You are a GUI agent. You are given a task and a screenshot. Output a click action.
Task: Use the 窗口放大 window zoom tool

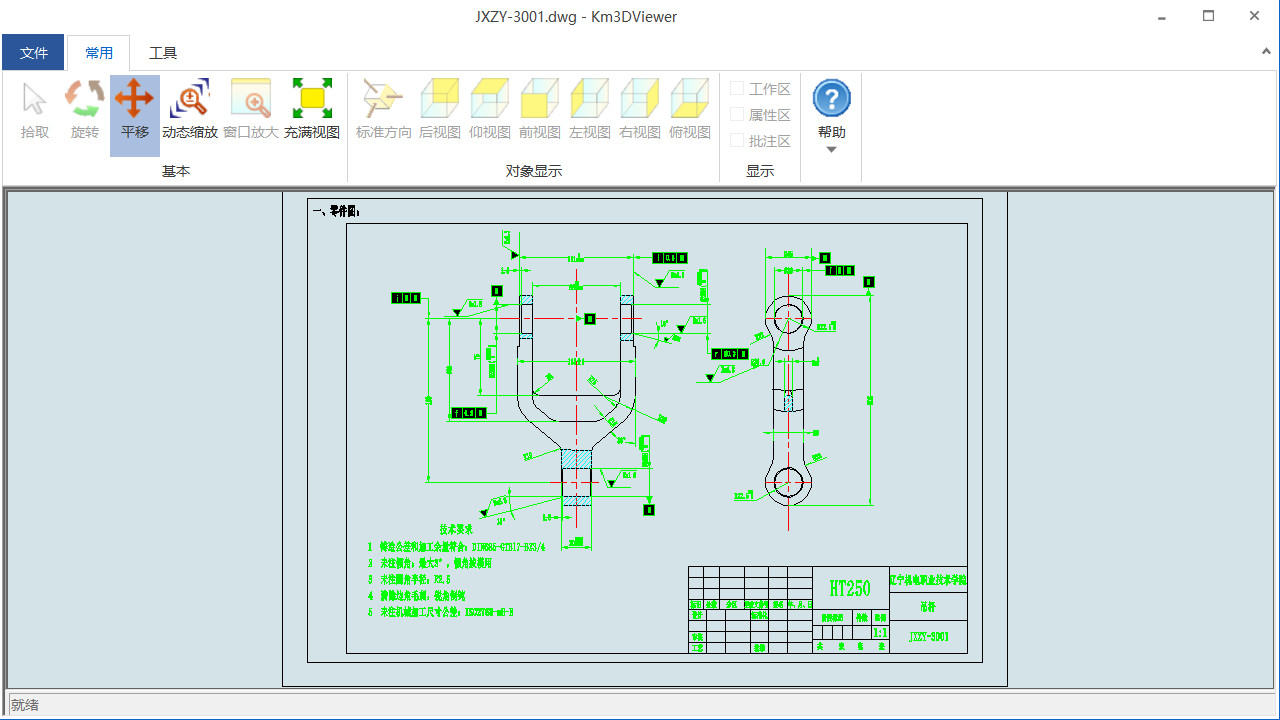pos(251,108)
